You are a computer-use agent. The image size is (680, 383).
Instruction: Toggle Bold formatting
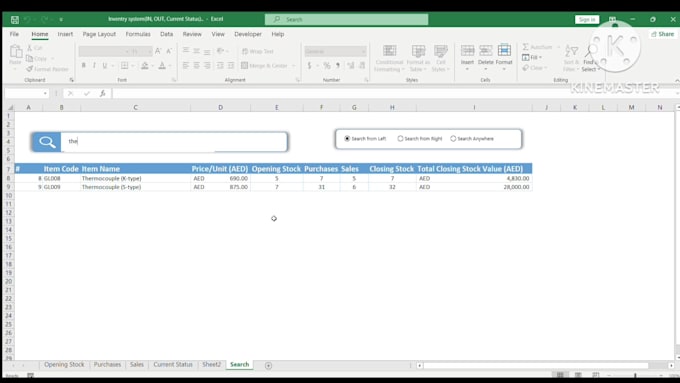pyautogui.click(x=83, y=65)
